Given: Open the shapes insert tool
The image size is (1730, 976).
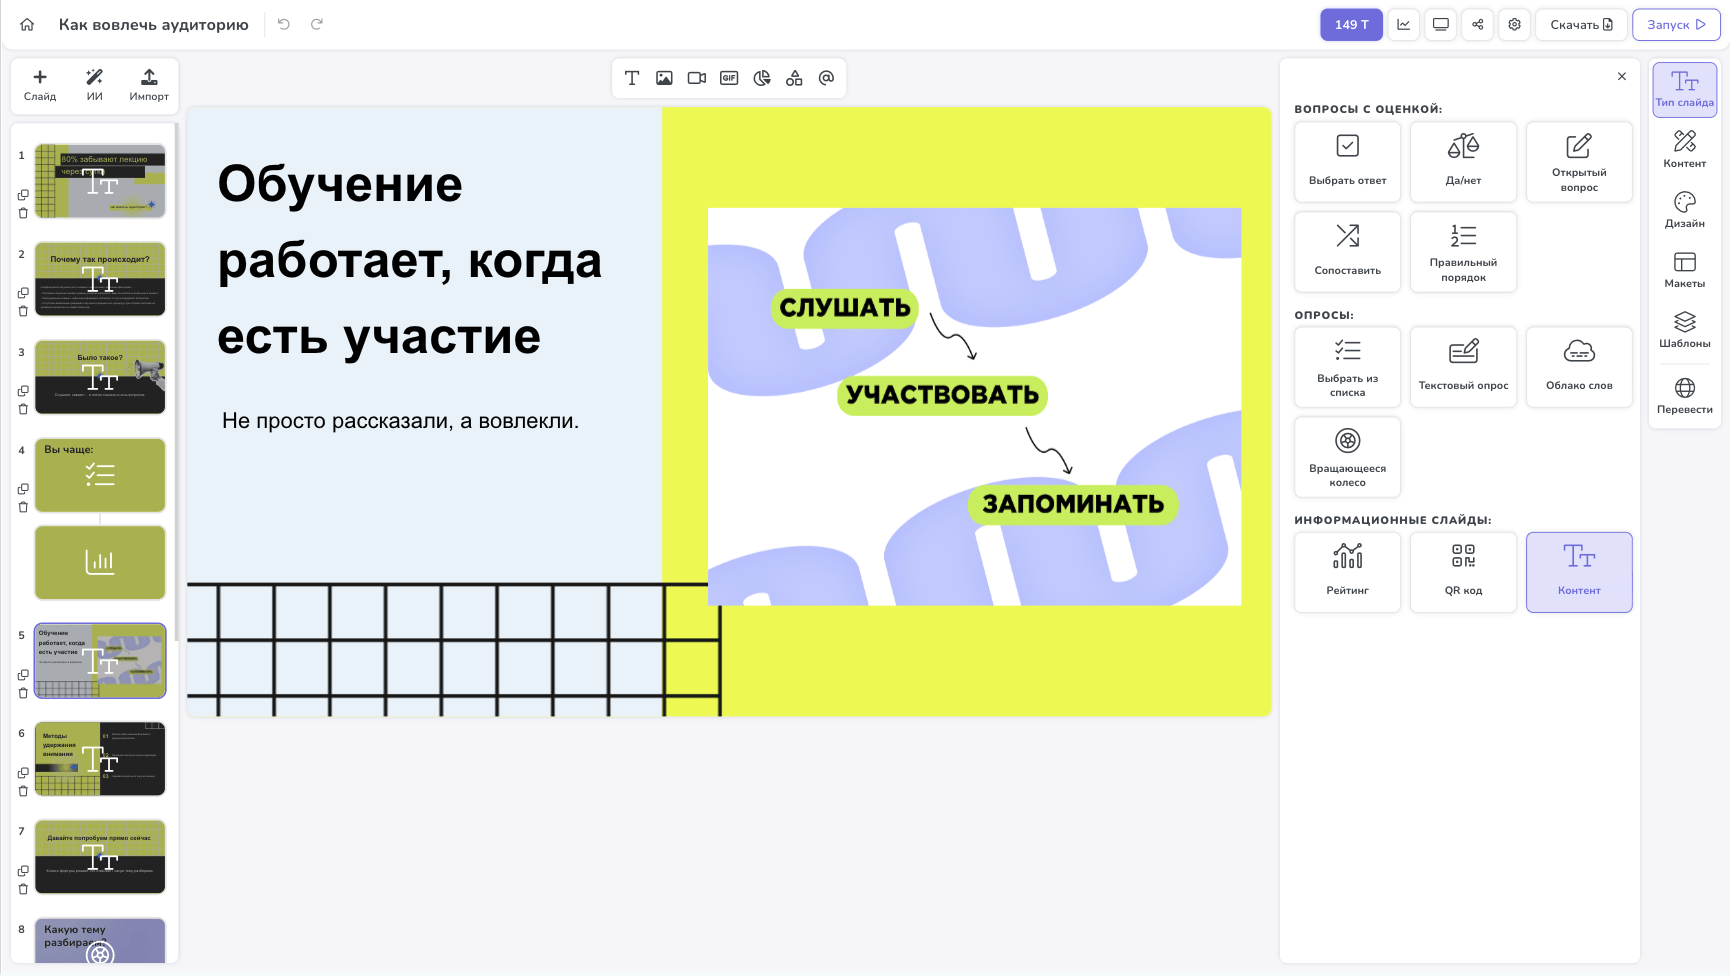Looking at the screenshot, I should [x=794, y=78].
